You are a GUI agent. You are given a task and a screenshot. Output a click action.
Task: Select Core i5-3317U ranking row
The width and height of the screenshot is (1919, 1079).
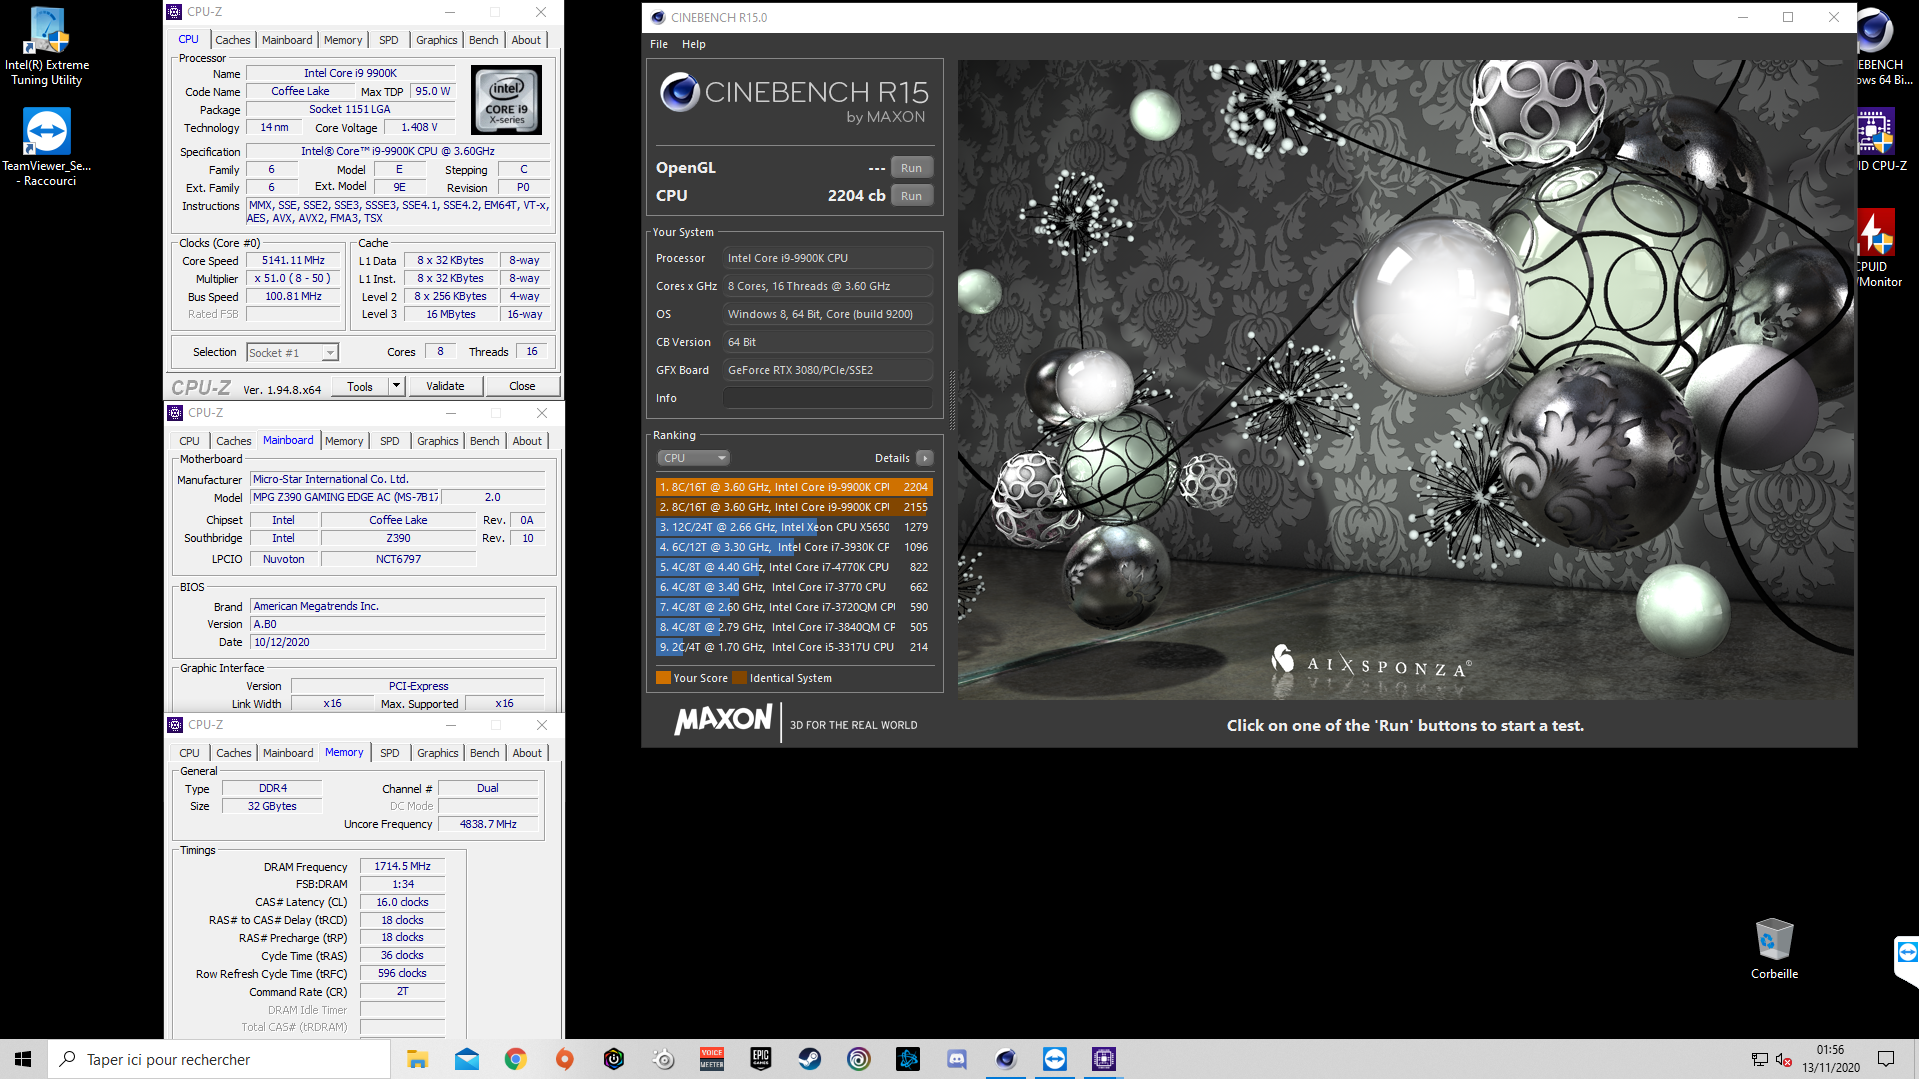[x=794, y=647]
